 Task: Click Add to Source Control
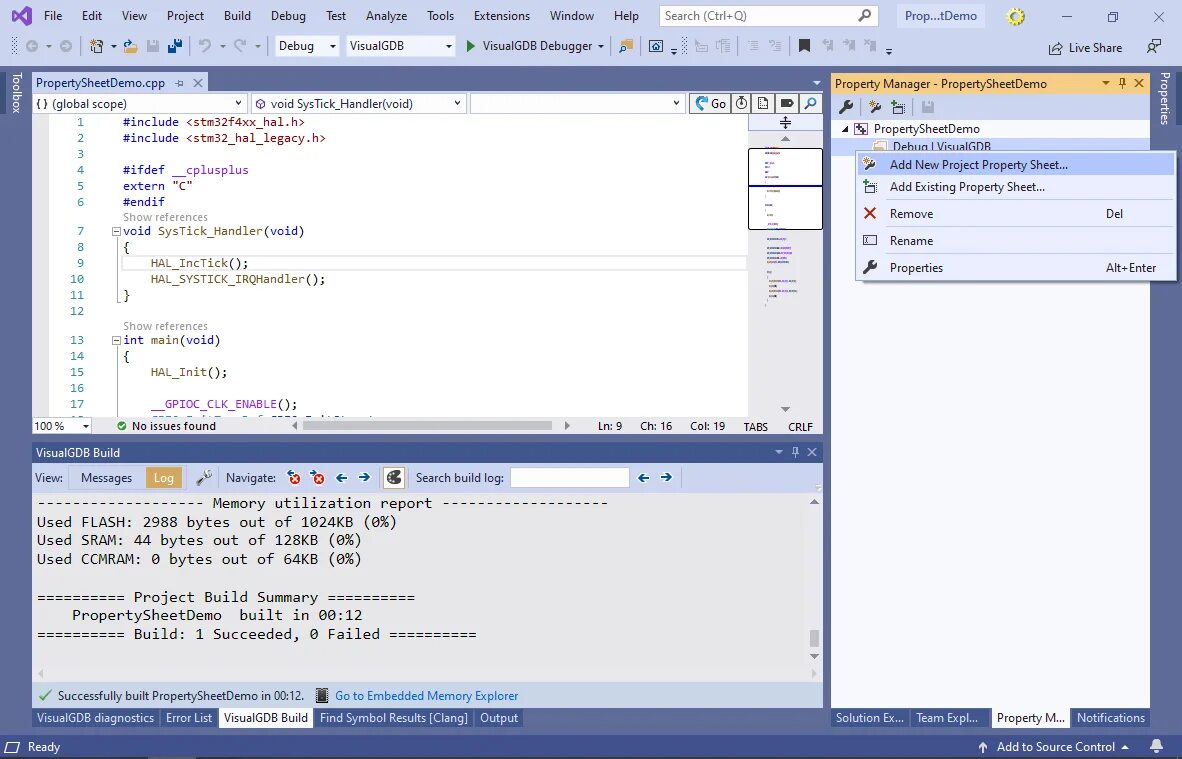tap(1054, 747)
